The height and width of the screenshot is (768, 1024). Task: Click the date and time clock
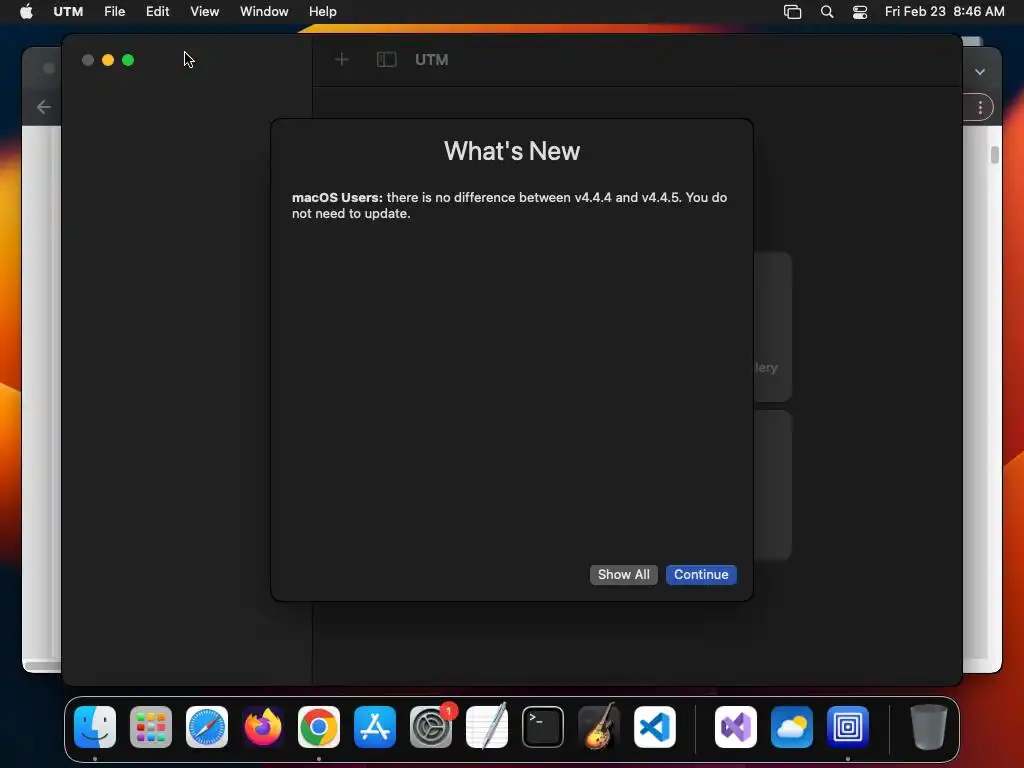944,12
